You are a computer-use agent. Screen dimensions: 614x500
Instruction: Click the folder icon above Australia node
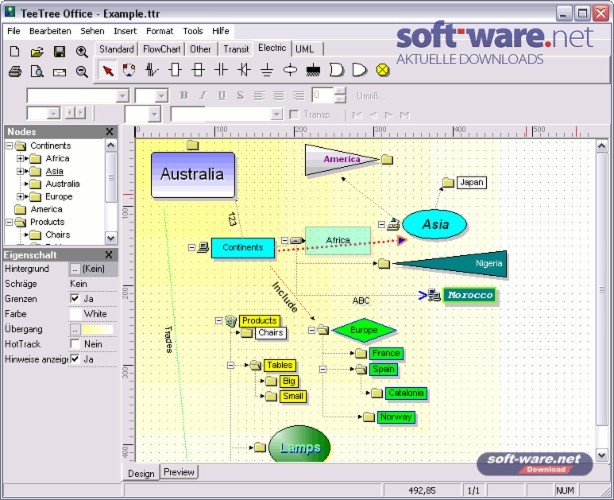tap(192, 145)
